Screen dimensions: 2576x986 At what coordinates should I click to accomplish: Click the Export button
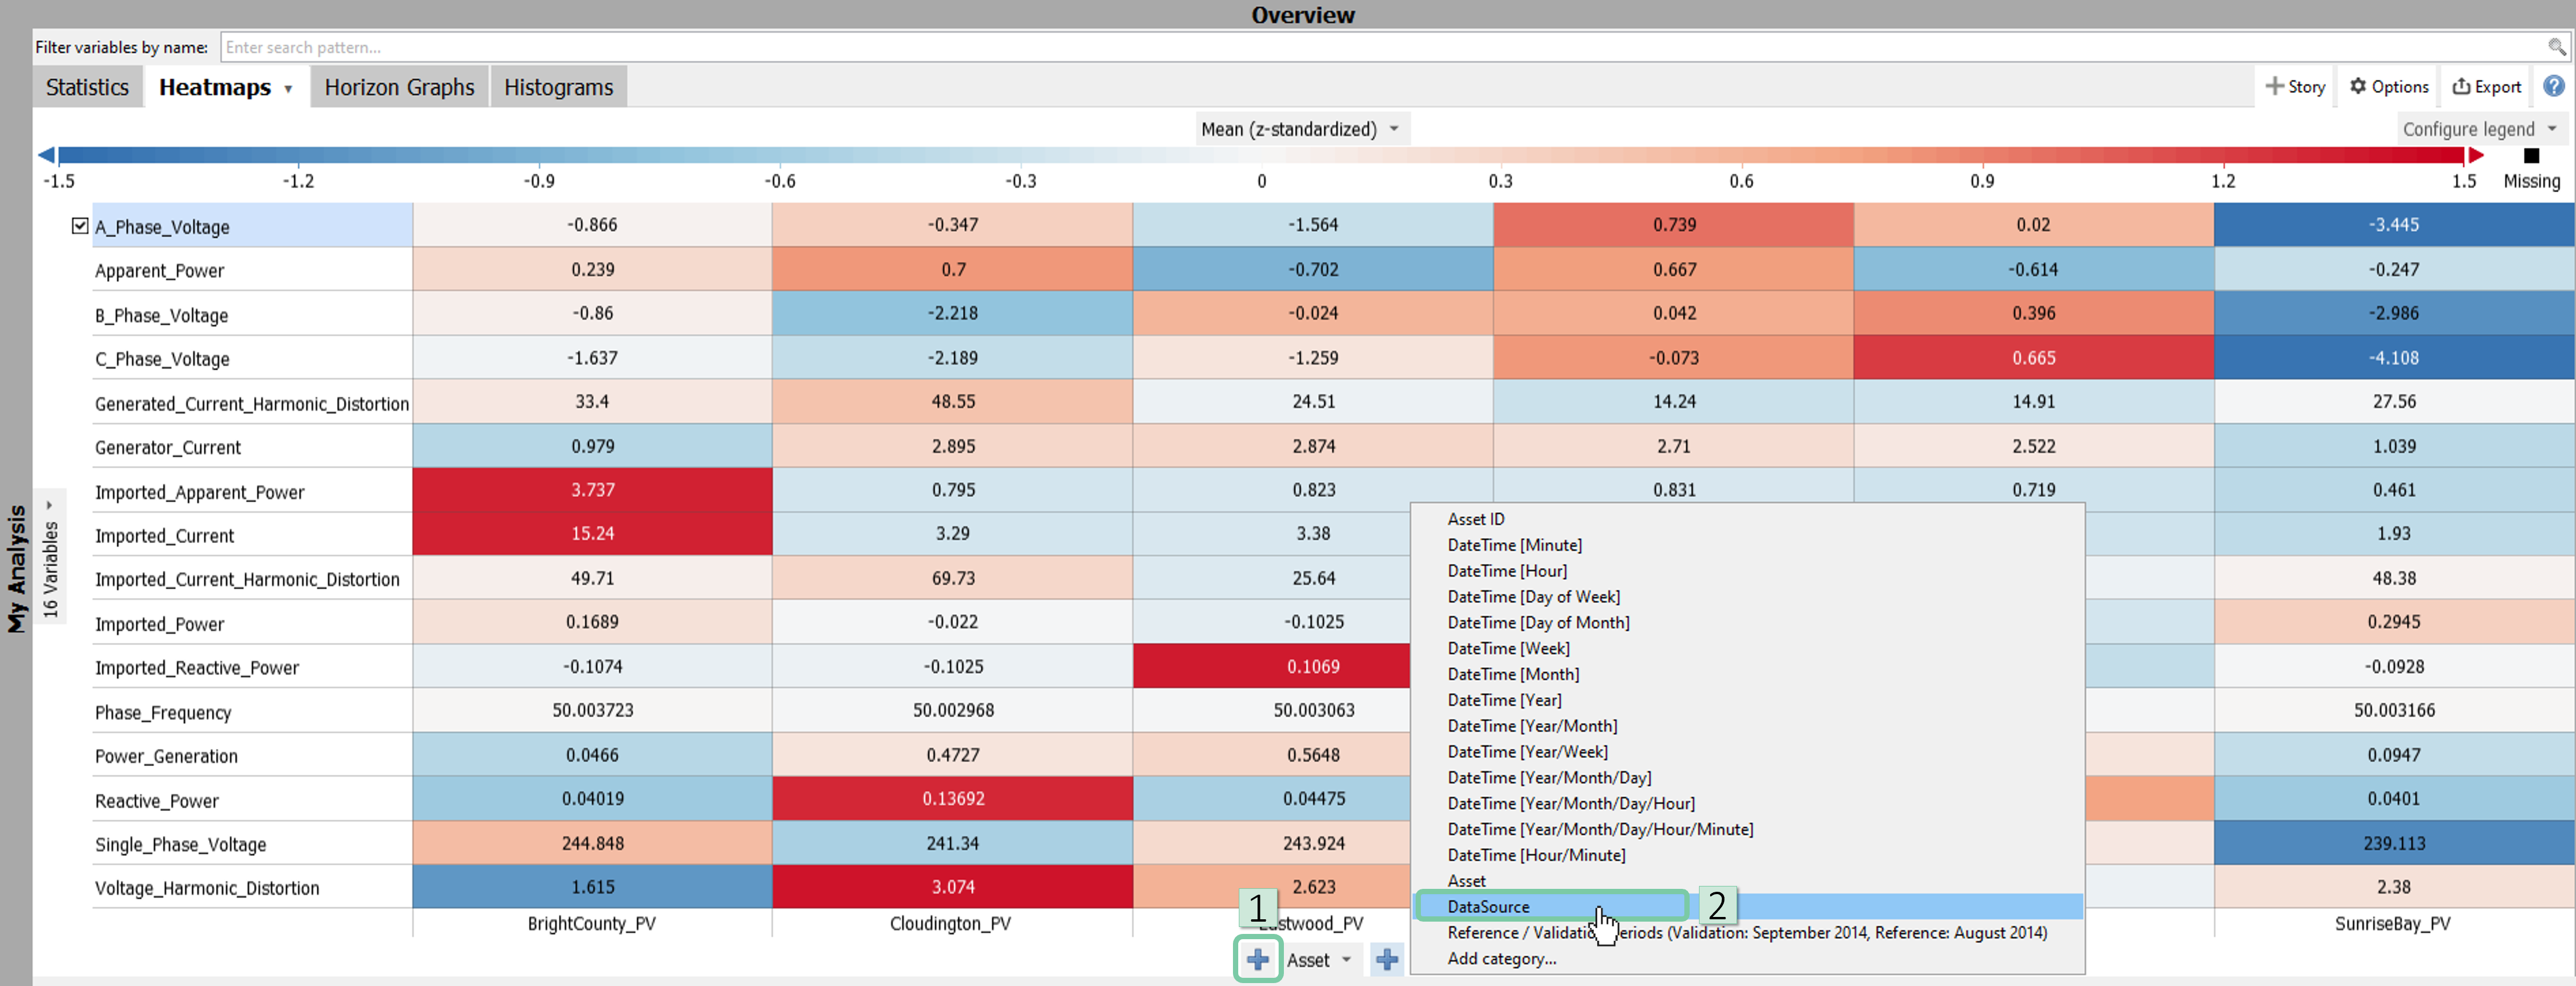[x=2486, y=87]
